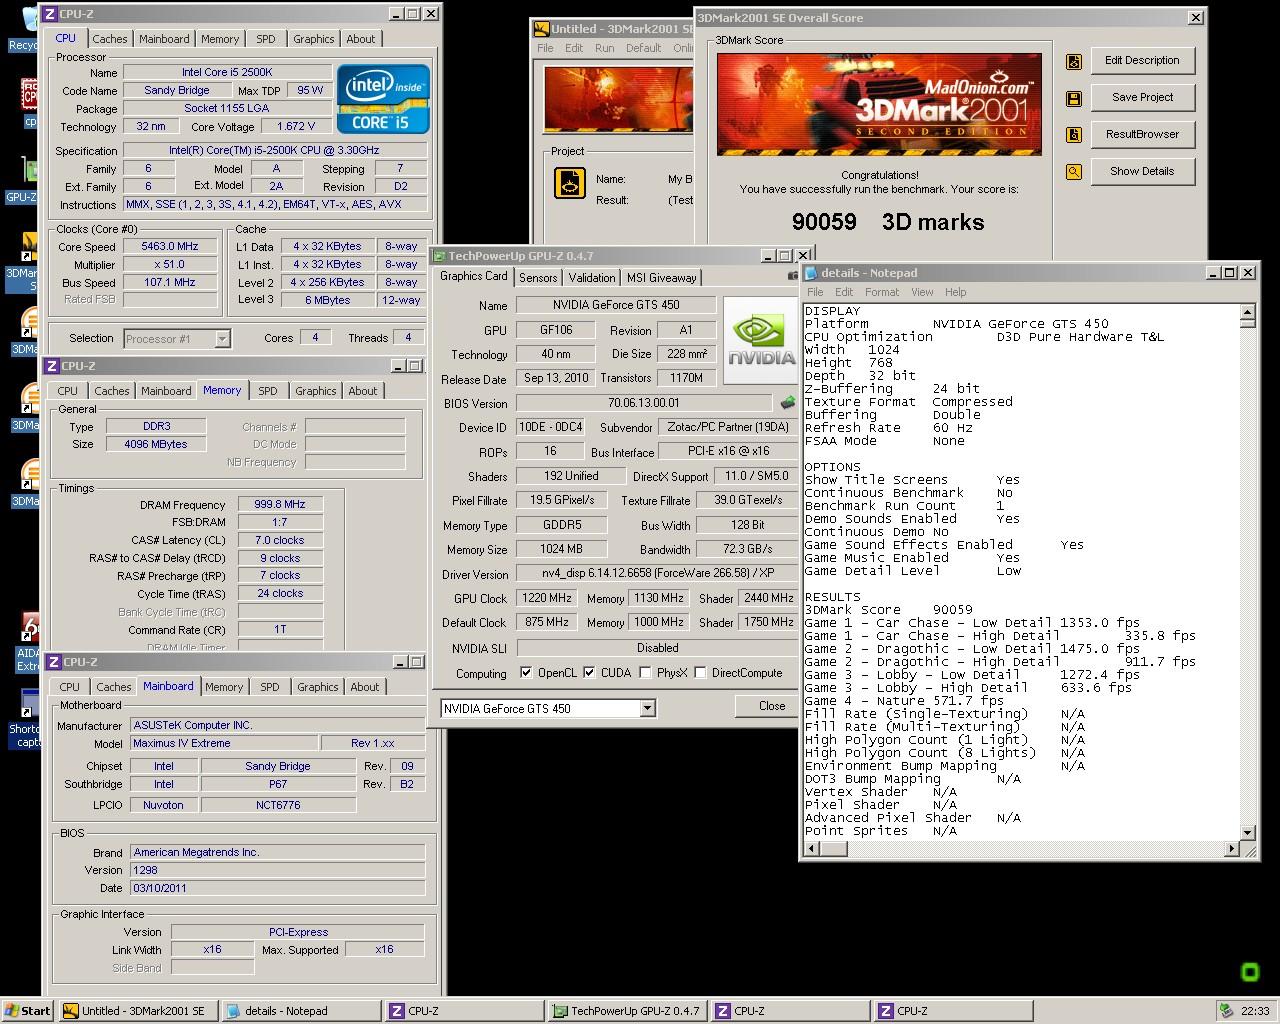1280x1024 pixels.
Task: Click the ResultBrowser icon
Action: pyautogui.click(x=1073, y=135)
